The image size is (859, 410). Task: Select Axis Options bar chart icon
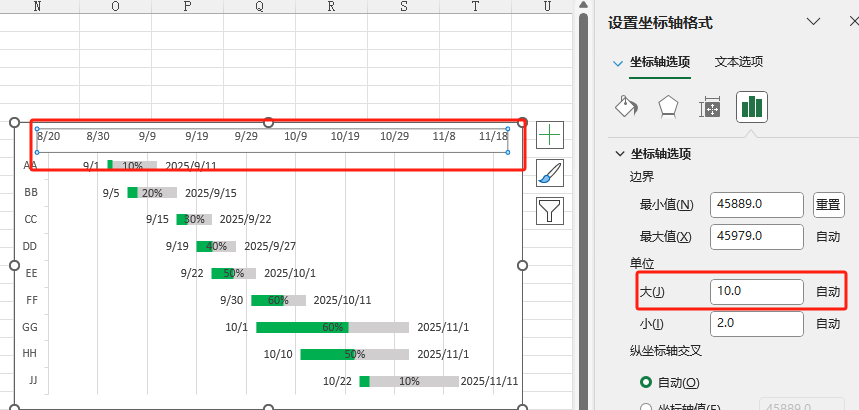[752, 107]
